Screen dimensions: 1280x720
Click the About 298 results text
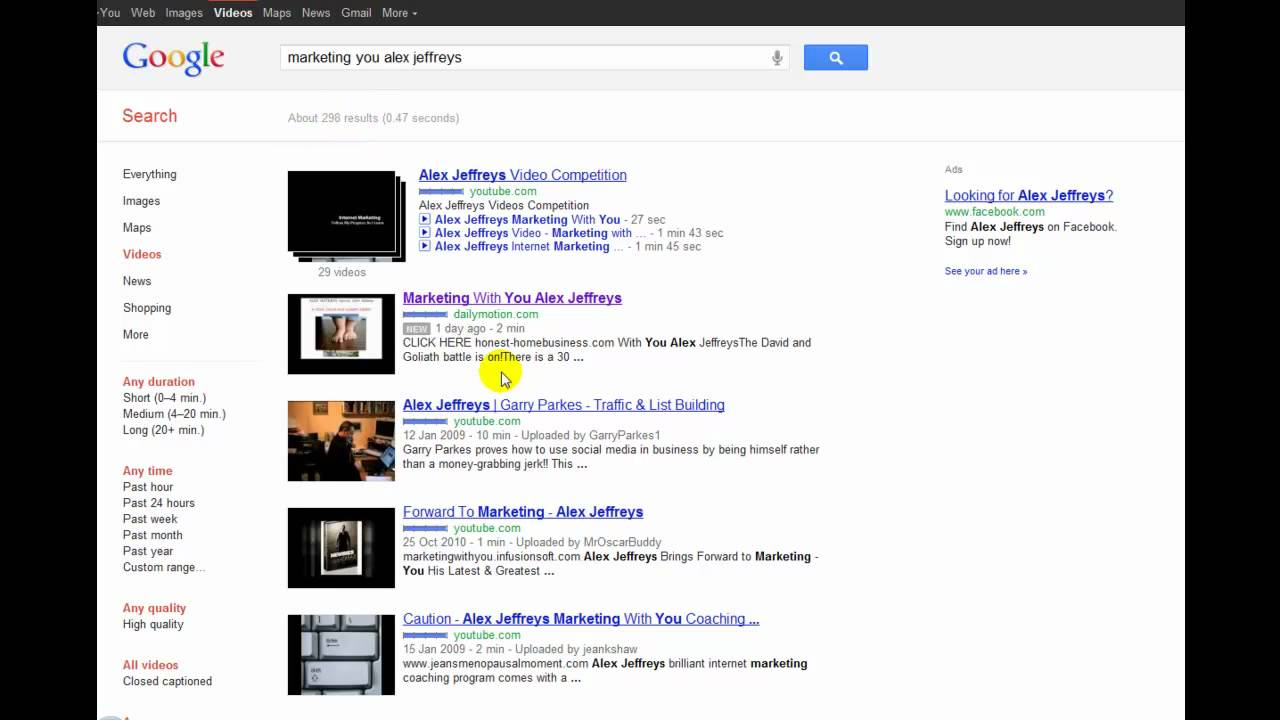pyautogui.click(x=373, y=118)
